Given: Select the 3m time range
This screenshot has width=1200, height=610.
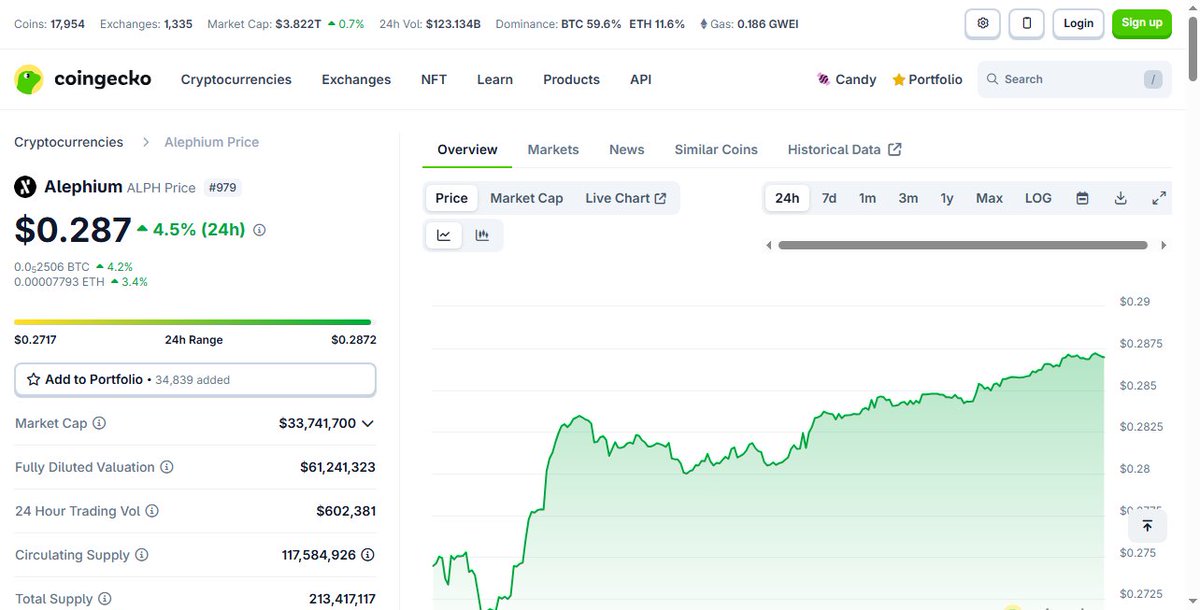Looking at the screenshot, I should [x=908, y=198].
